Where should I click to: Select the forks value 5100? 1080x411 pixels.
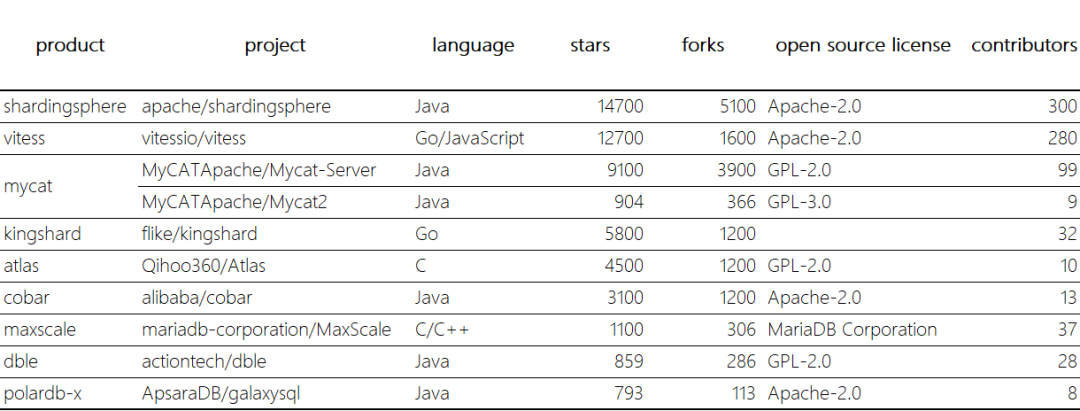coord(736,107)
